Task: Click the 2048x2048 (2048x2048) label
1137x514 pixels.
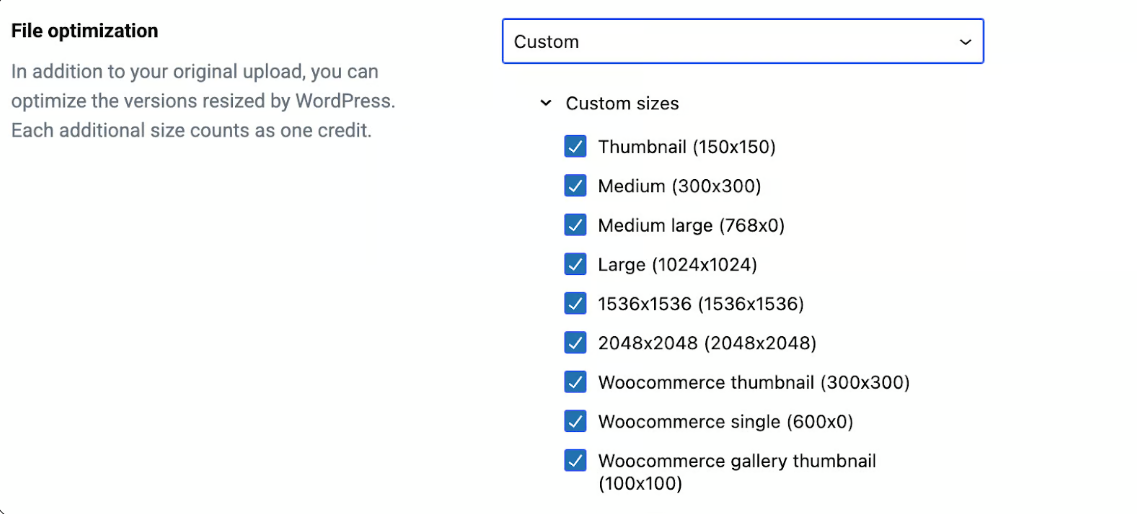Action: tap(707, 343)
